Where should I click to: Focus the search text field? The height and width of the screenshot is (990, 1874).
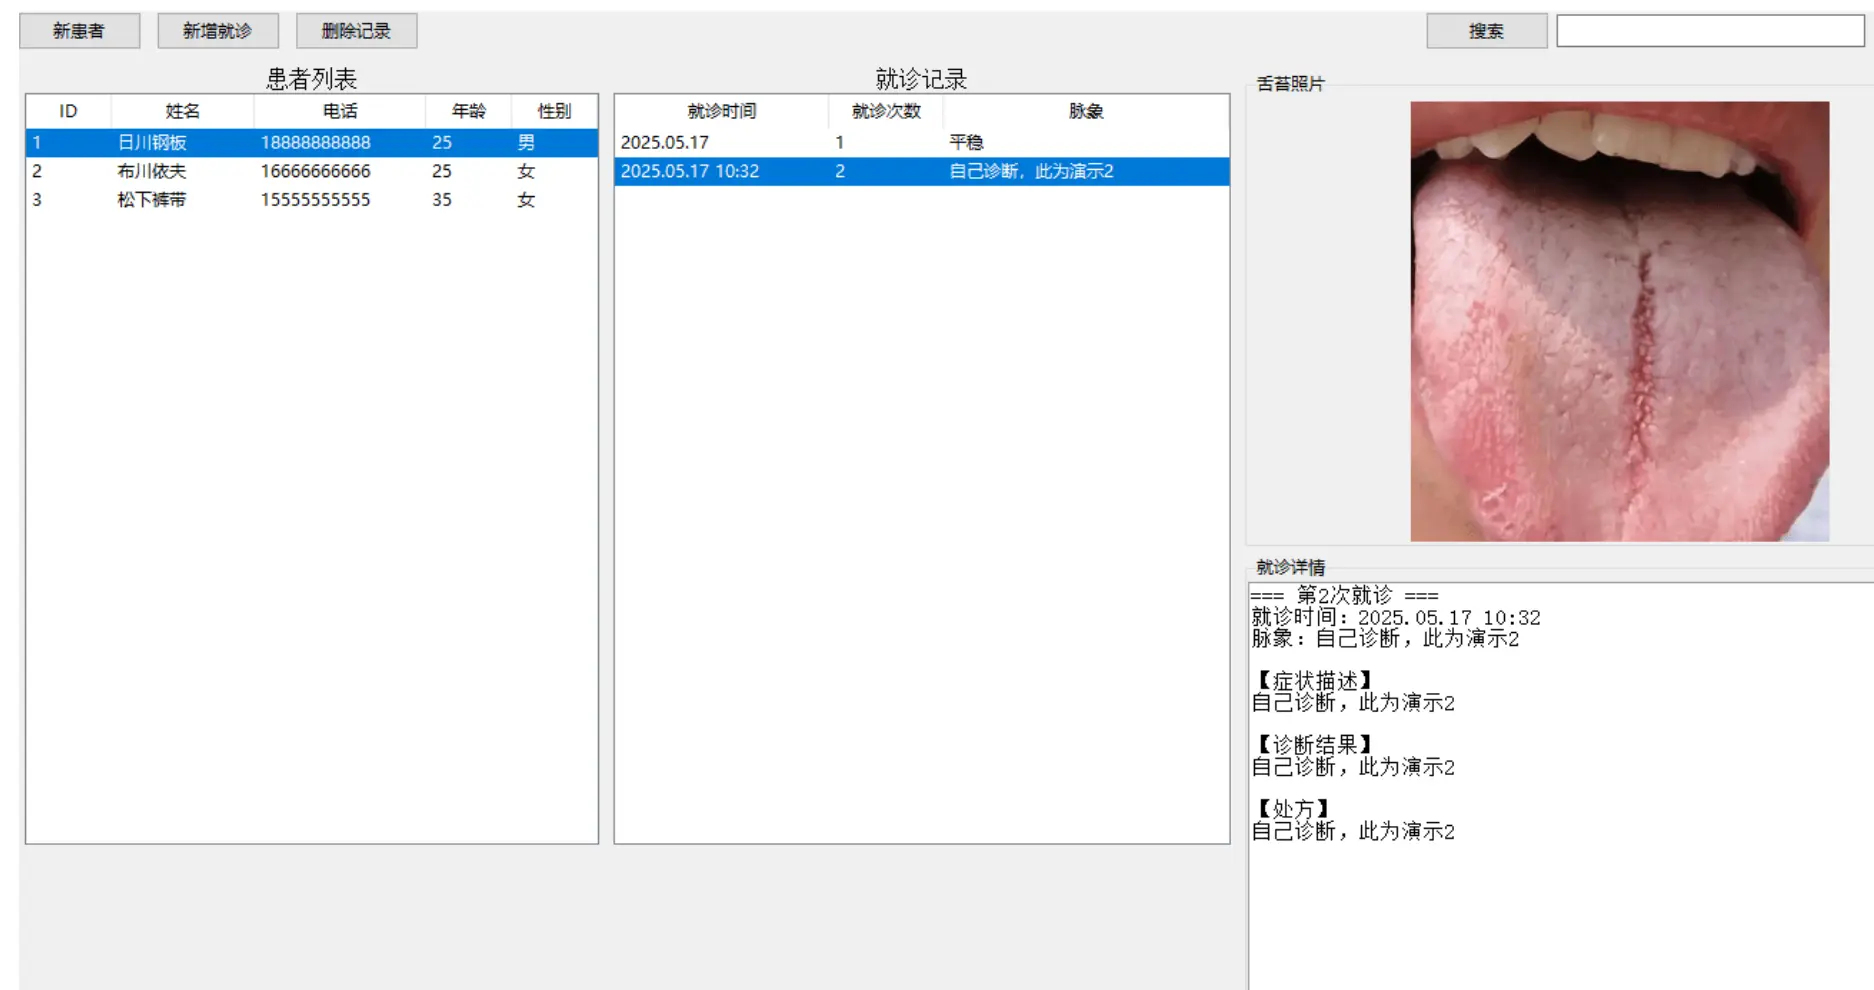pos(1709,31)
